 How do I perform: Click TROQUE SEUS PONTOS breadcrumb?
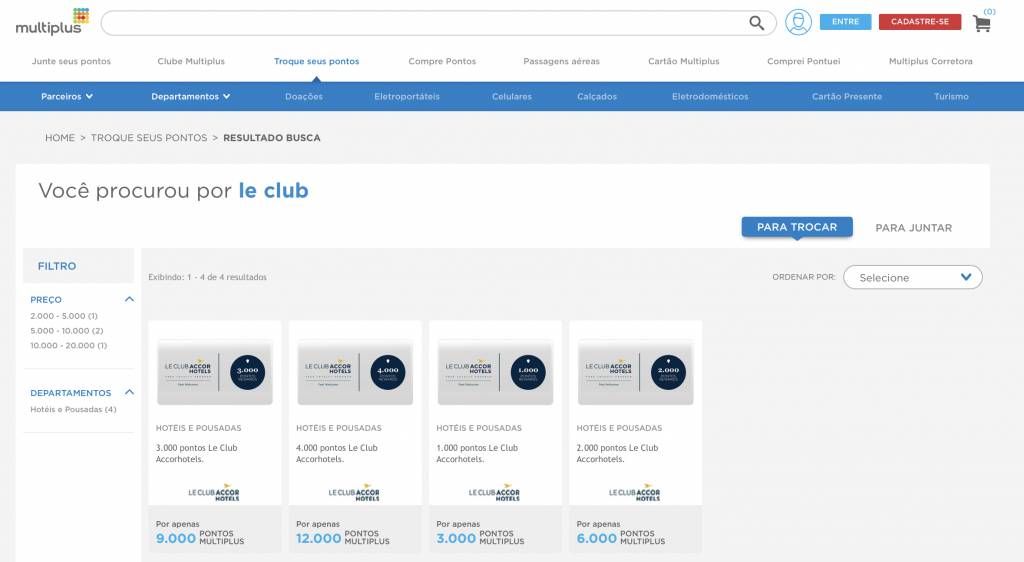pyautogui.click(x=149, y=138)
